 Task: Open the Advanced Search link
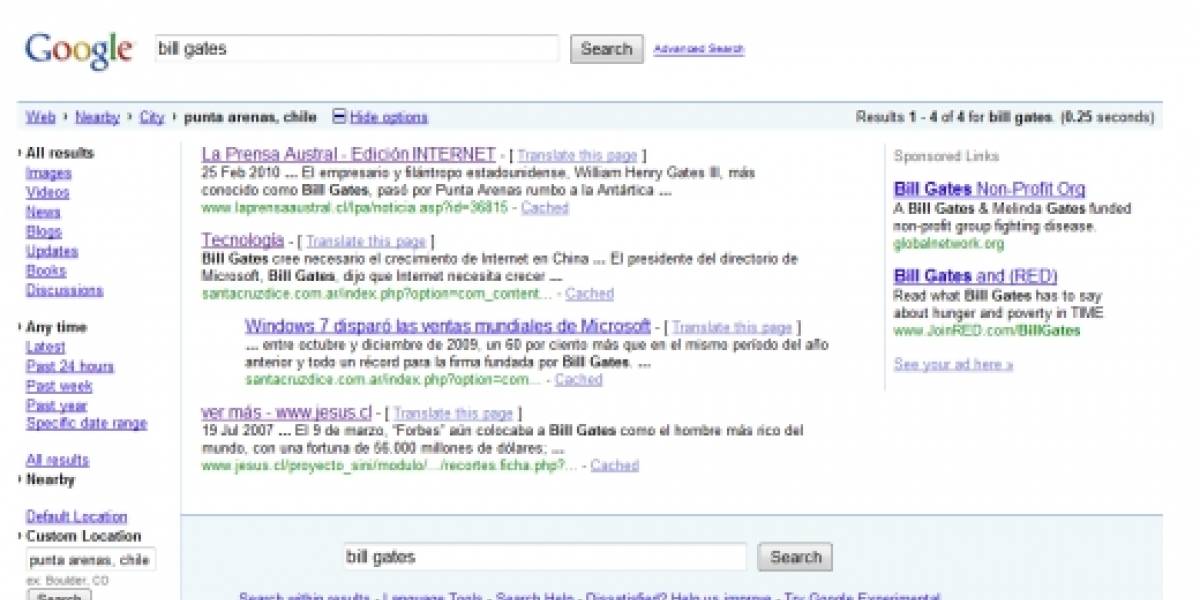pyautogui.click(x=699, y=48)
